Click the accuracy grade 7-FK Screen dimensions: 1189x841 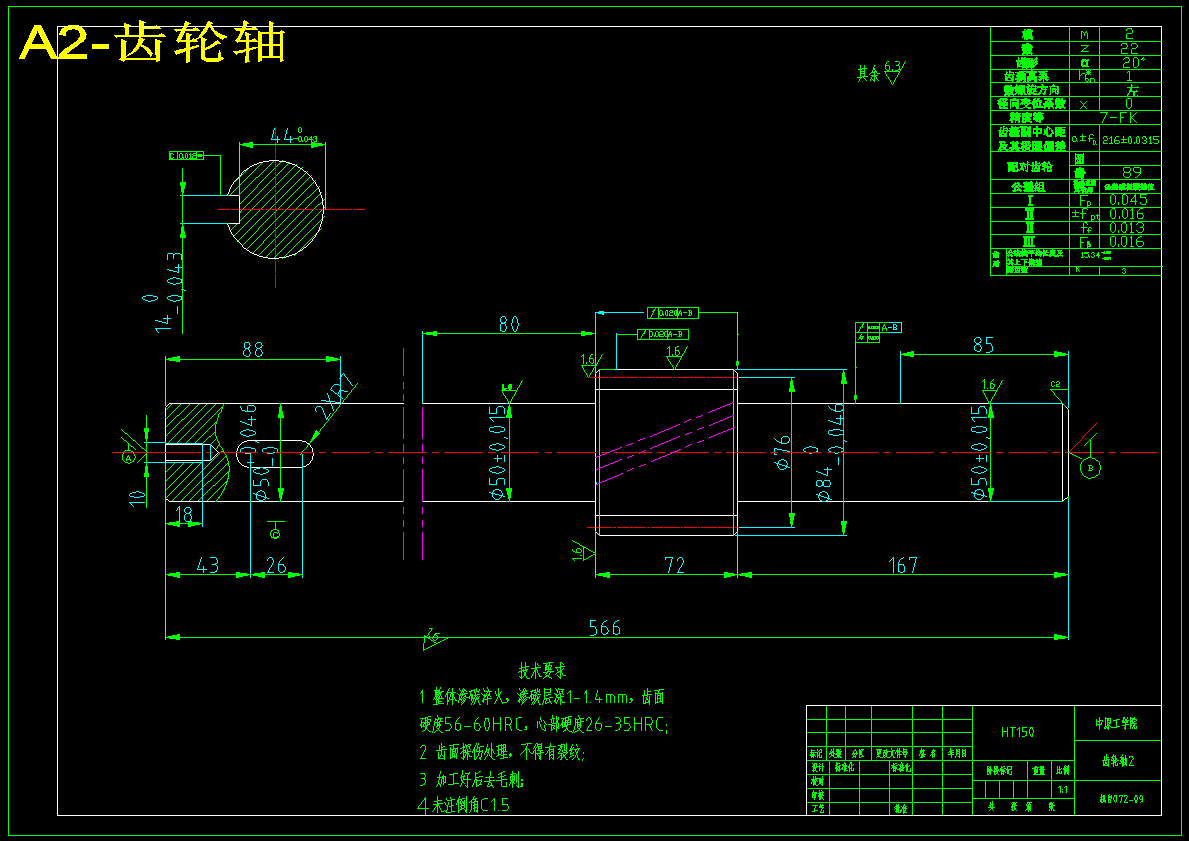click(1118, 118)
